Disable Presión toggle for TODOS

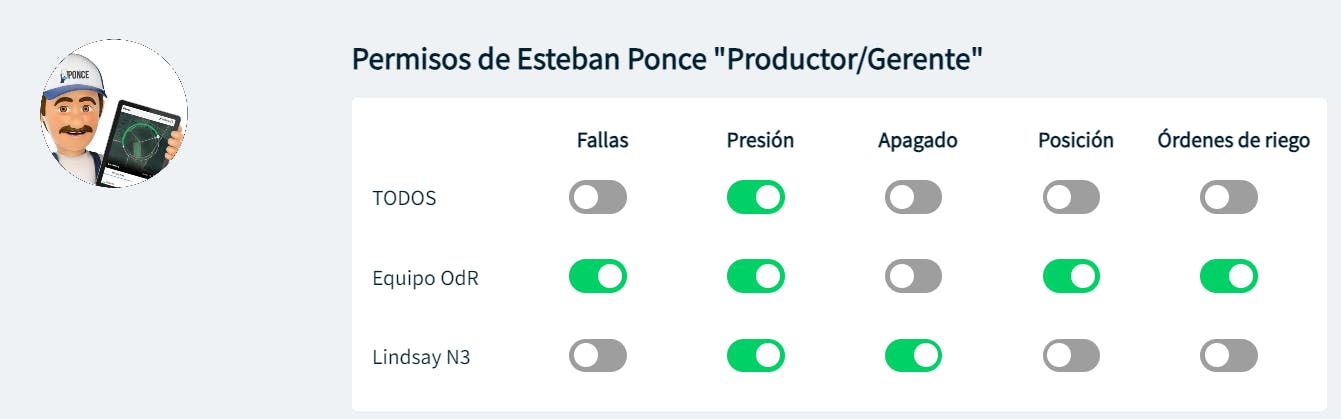755,197
